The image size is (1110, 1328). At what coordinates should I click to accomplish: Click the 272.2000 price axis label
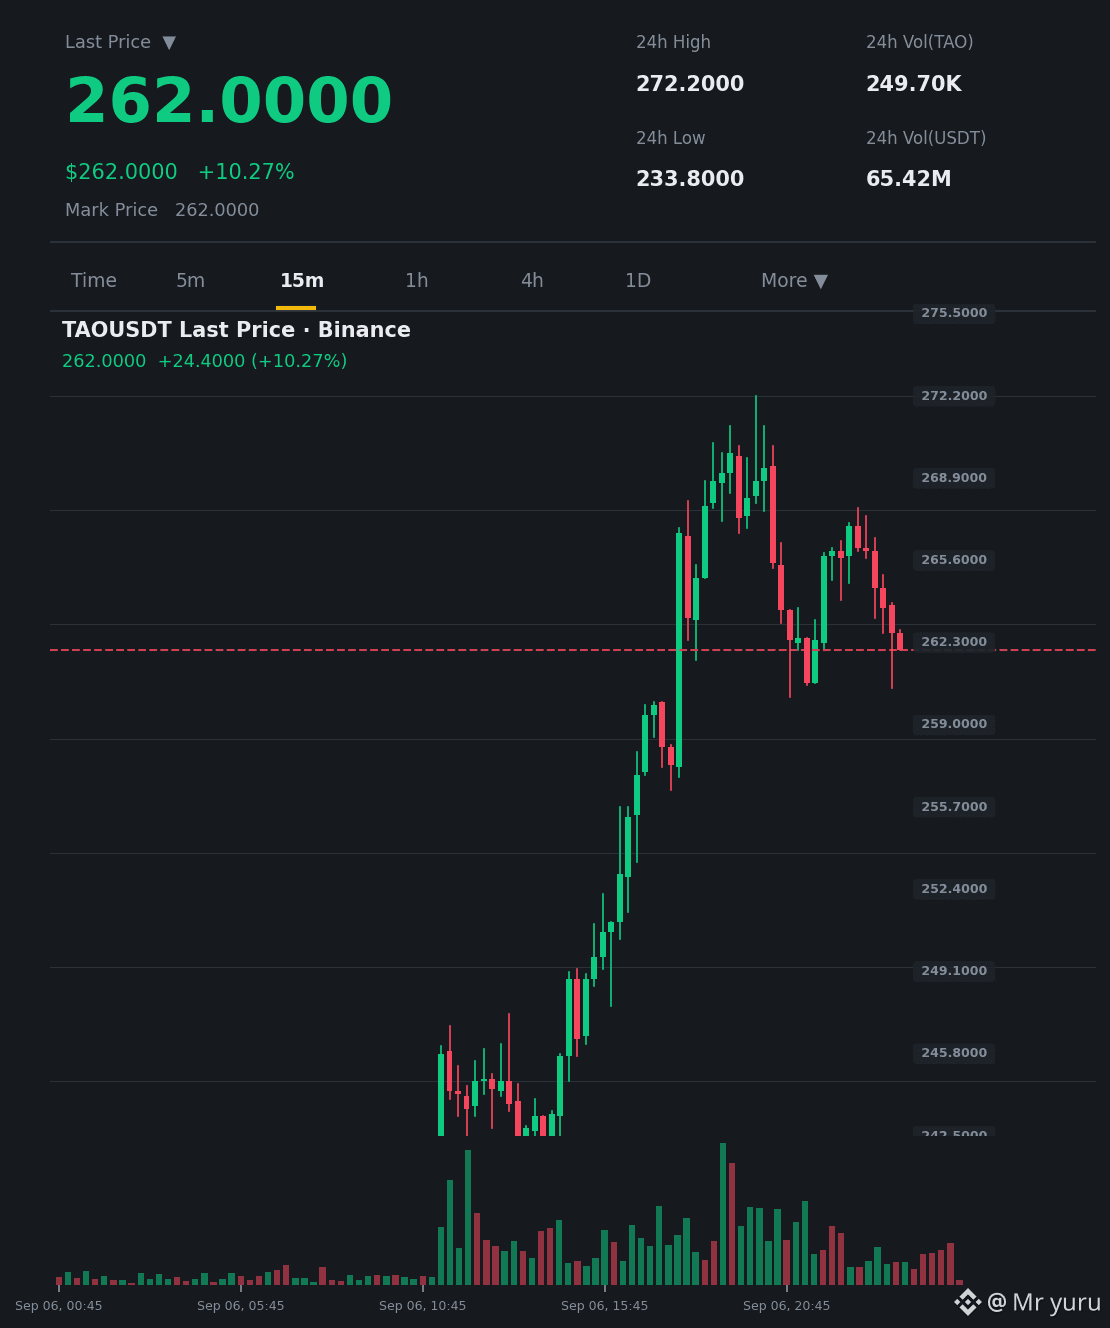(954, 396)
